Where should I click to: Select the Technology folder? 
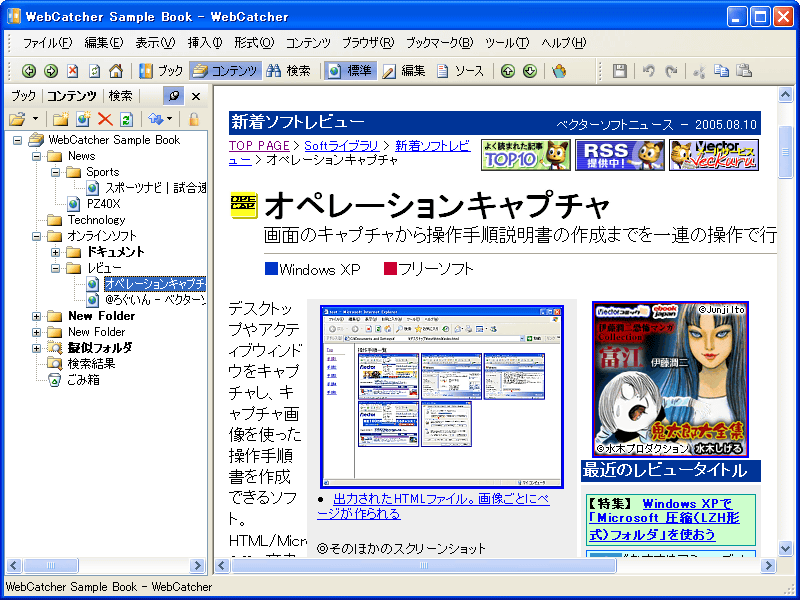click(96, 220)
